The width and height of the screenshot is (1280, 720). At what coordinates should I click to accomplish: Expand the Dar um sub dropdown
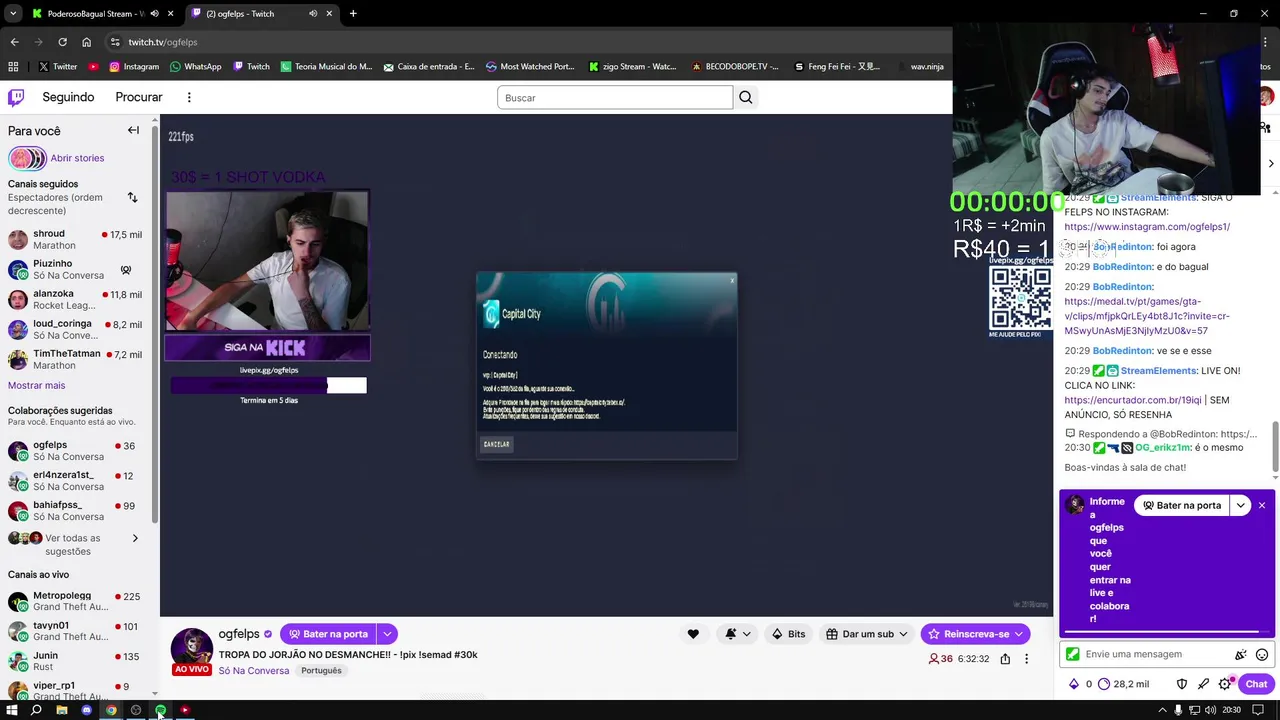tap(903, 634)
